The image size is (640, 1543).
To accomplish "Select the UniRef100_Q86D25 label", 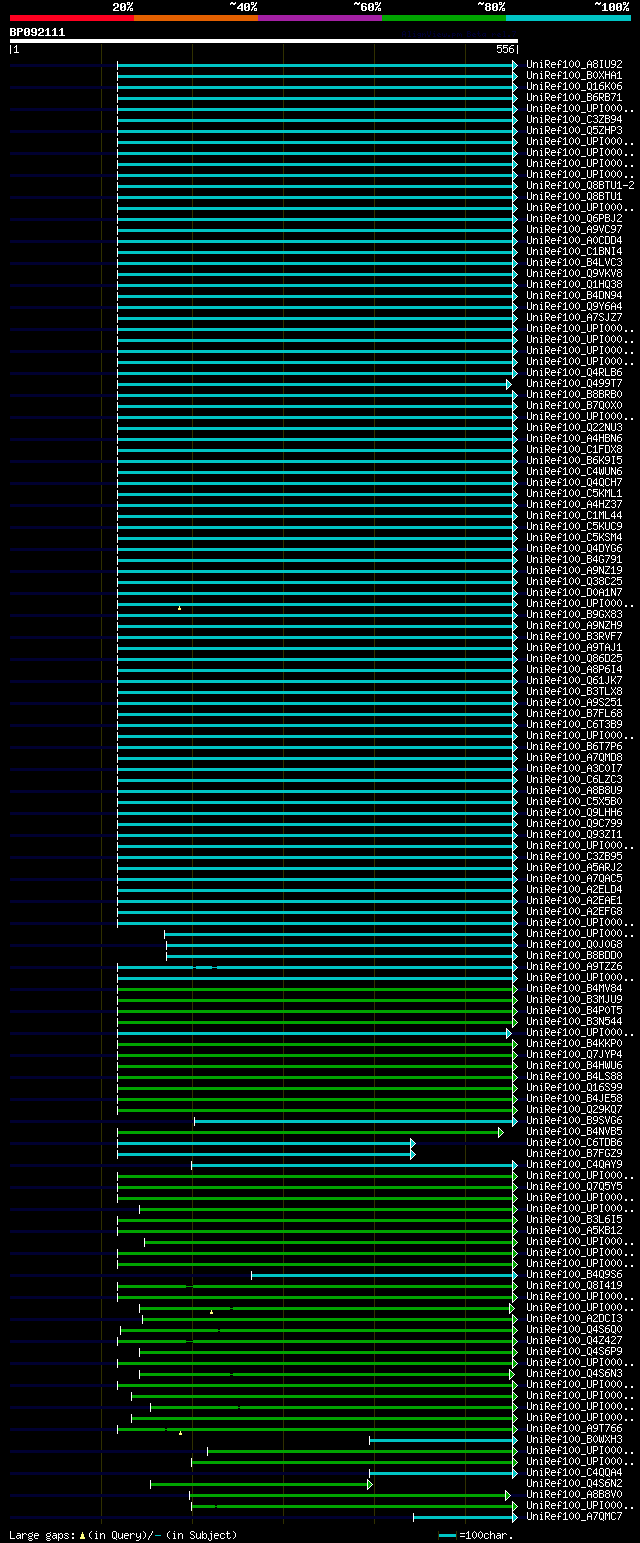I will (x=574, y=659).
